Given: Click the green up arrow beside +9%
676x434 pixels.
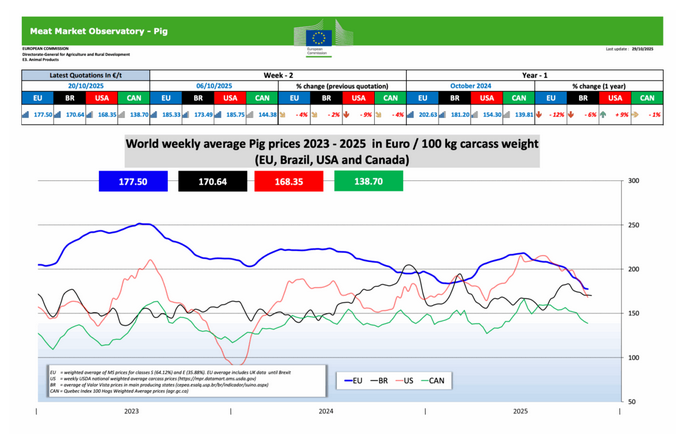Looking at the screenshot, I should click(604, 116).
